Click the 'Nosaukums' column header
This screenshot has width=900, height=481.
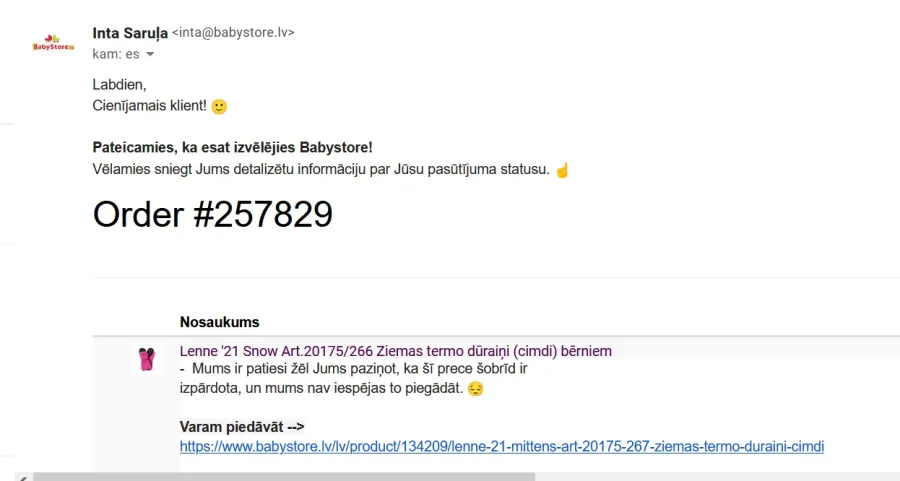click(219, 322)
